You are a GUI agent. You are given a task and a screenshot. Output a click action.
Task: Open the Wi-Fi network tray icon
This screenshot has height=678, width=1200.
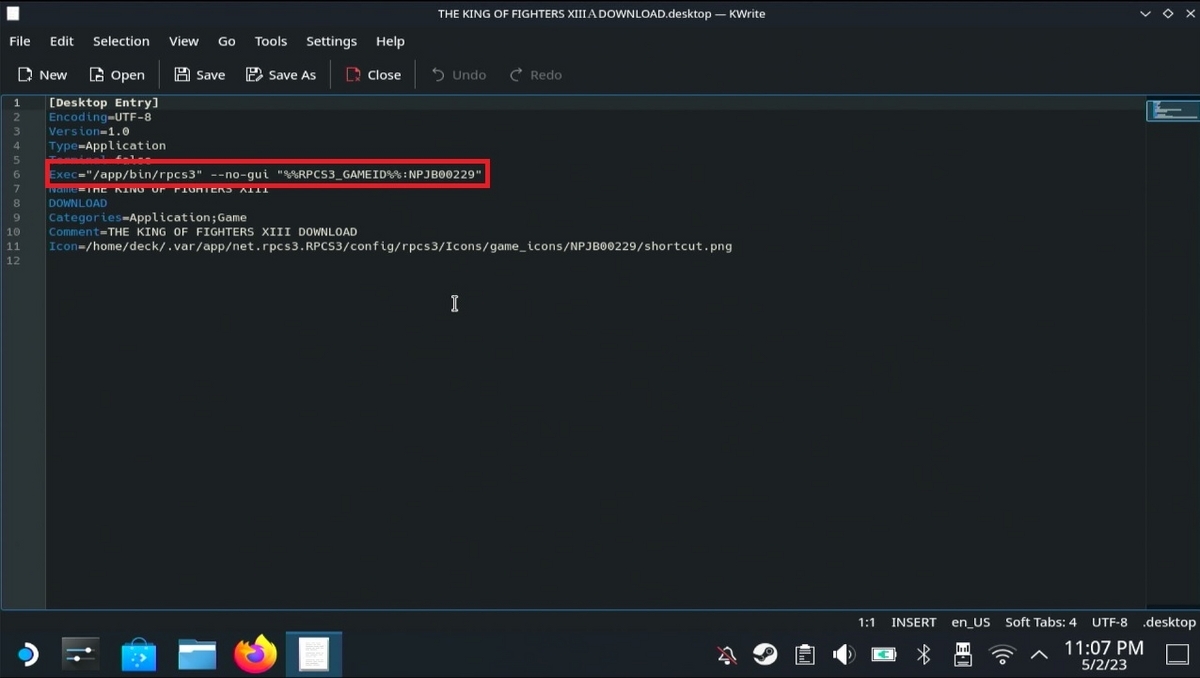pos(1002,655)
